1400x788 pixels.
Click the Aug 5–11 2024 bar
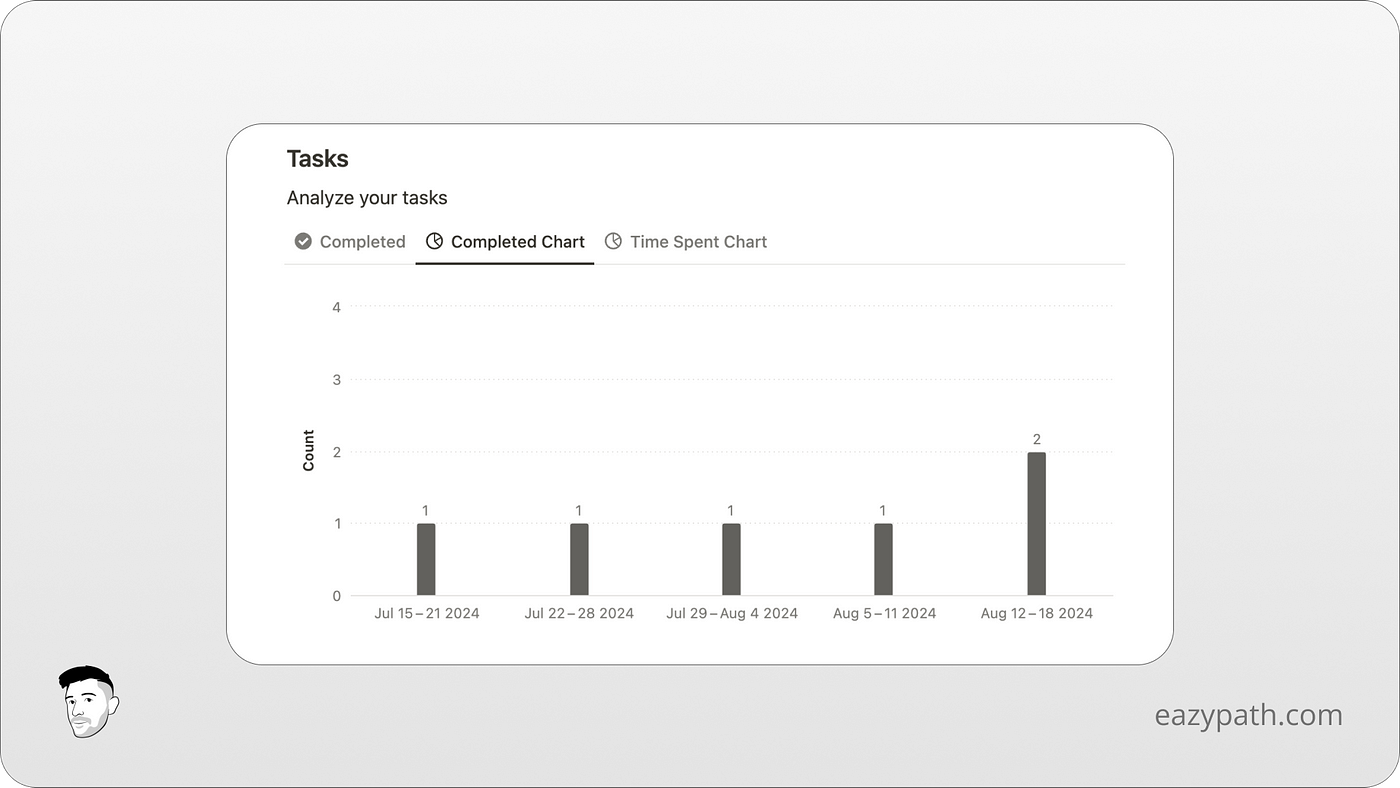tap(883, 557)
